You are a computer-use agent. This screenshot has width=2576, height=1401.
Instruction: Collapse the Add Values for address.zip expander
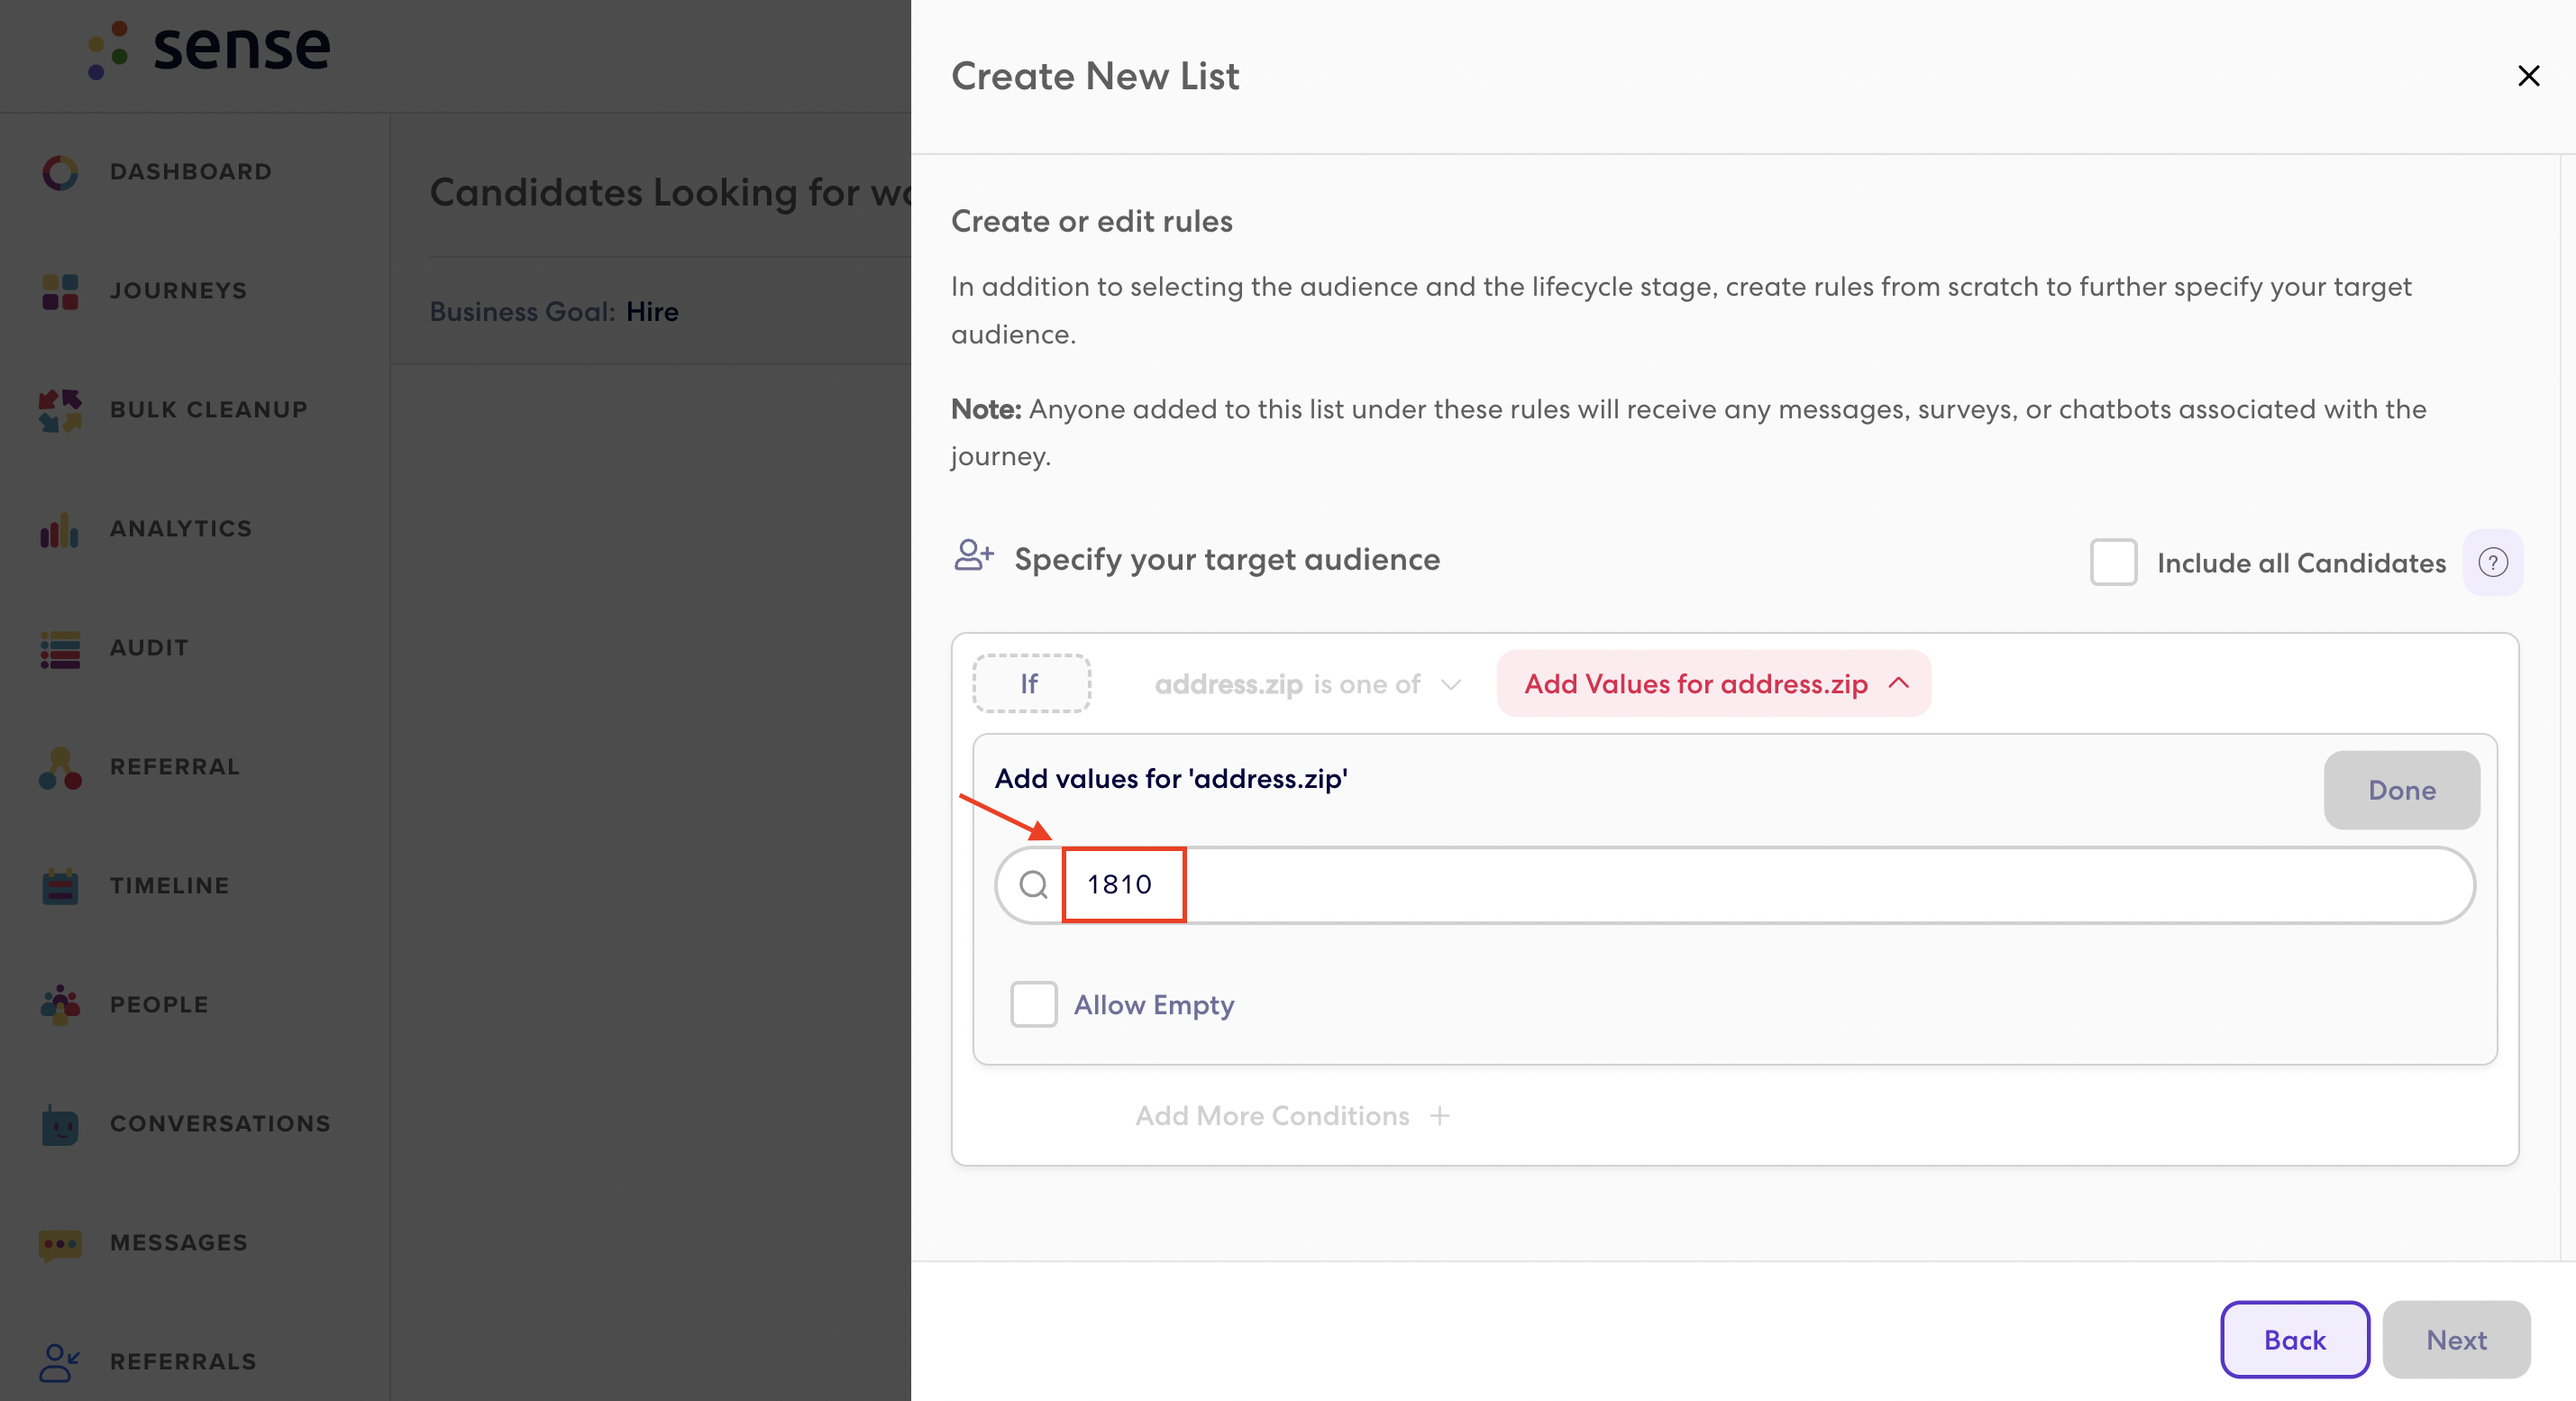1714,684
